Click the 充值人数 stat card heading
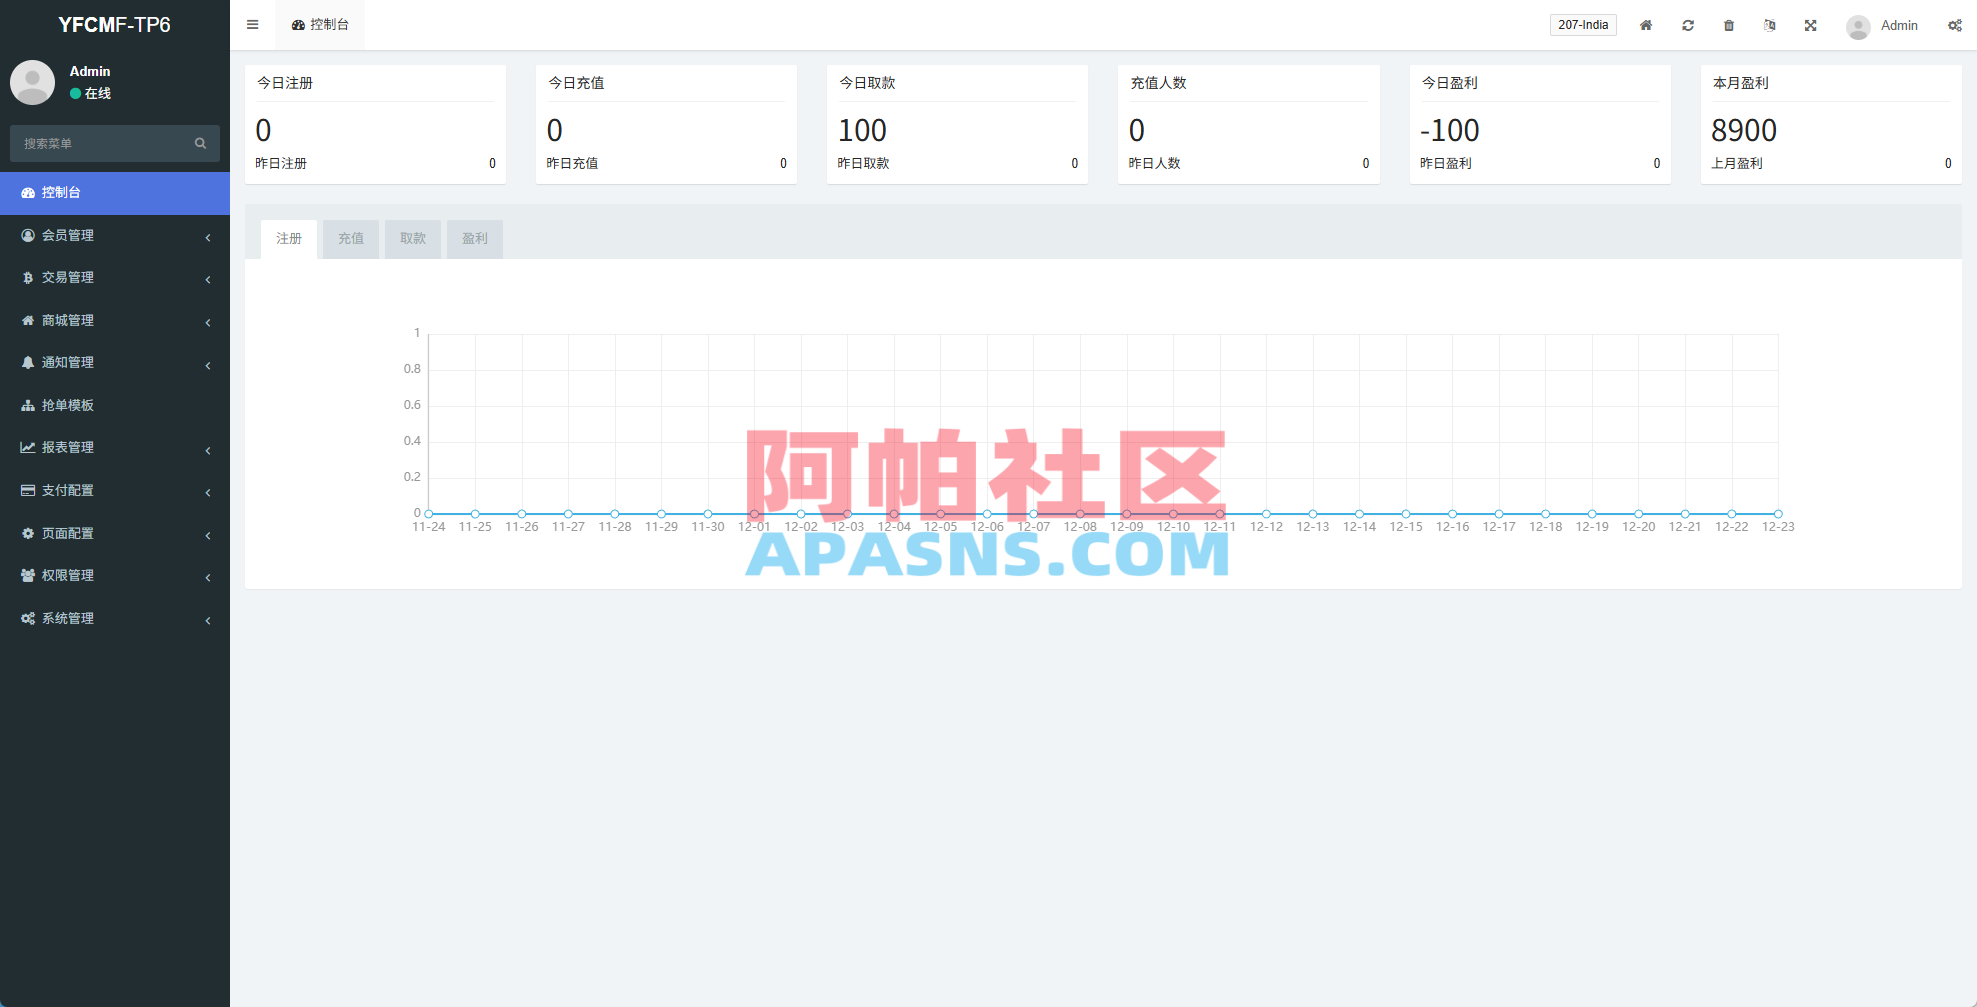Screen dimensions: 1977x1007 [x=1158, y=83]
